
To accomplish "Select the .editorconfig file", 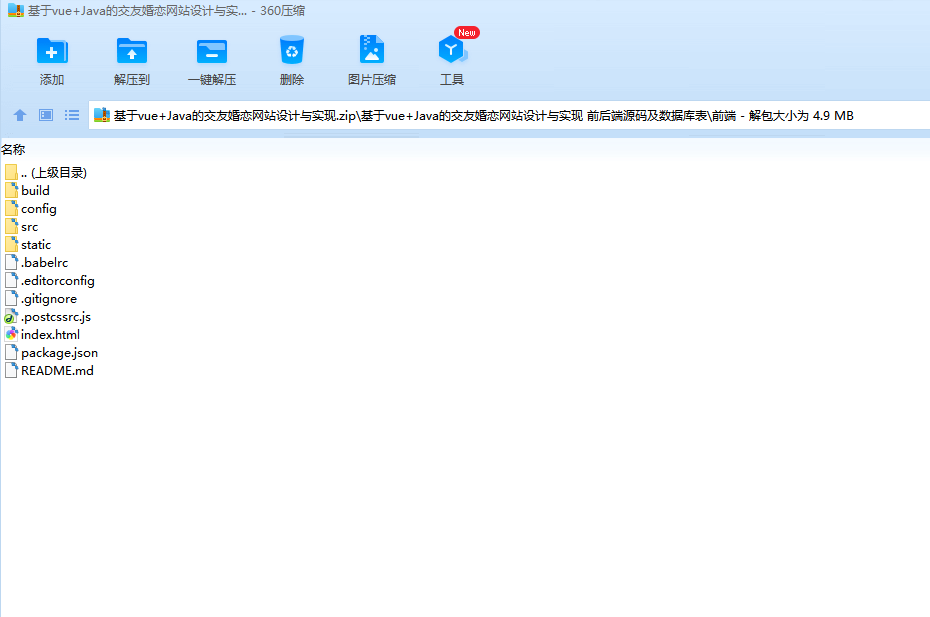I will click(x=49, y=281).
